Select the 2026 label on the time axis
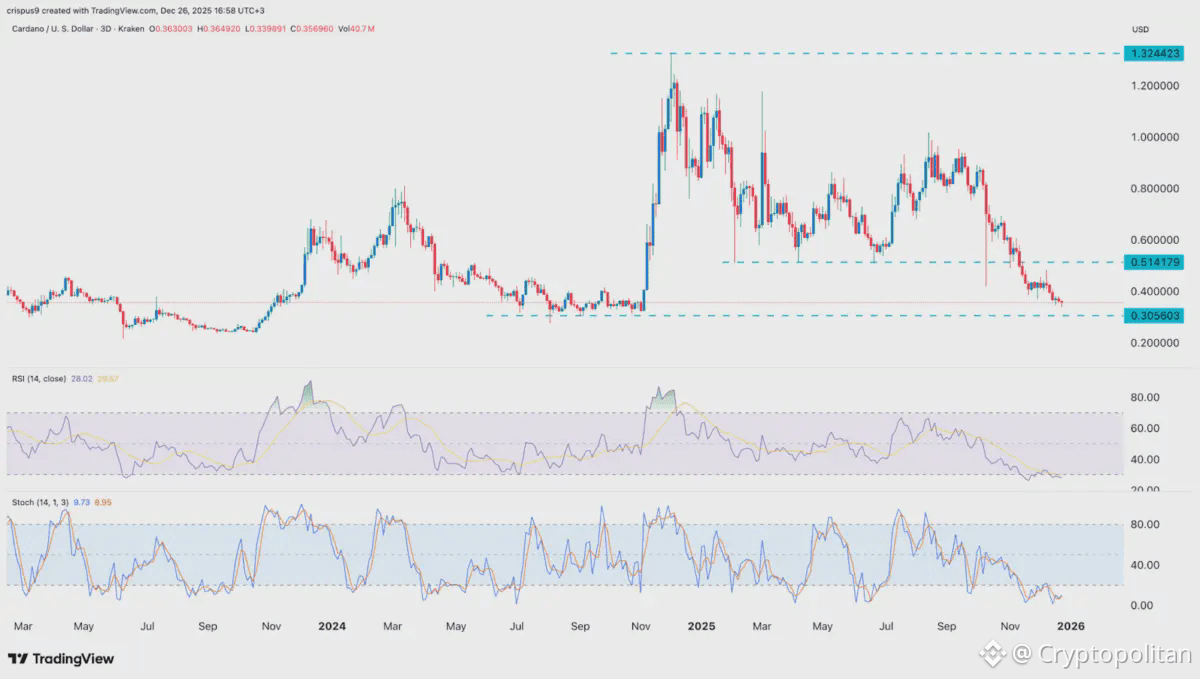This screenshot has height=679, width=1200. pos(1070,626)
